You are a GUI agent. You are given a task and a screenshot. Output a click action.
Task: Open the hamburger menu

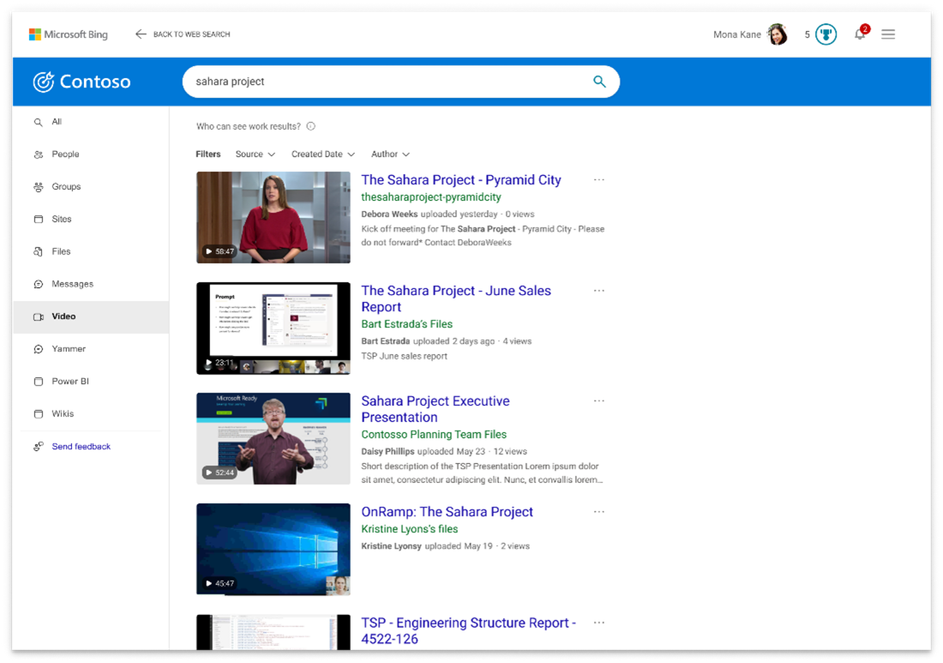pyautogui.click(x=888, y=34)
